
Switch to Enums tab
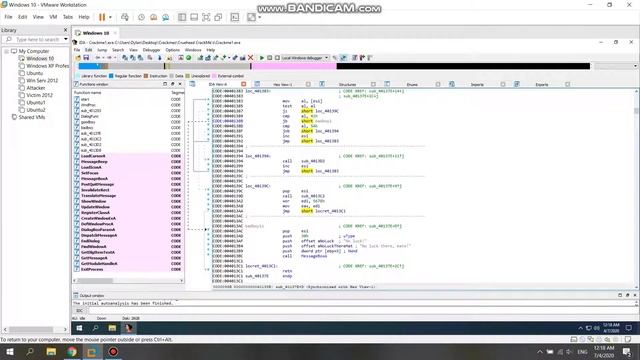pyautogui.click(x=412, y=84)
